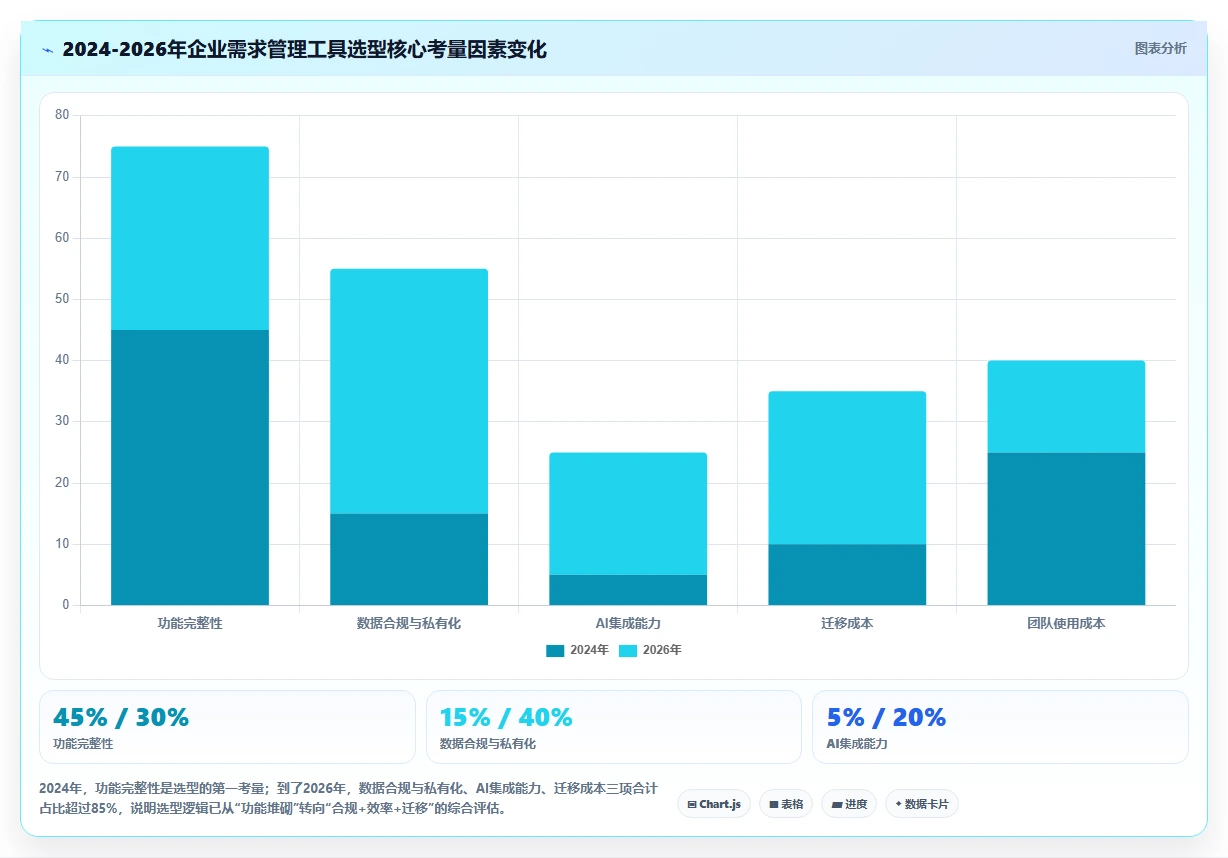Screen dimensions: 1228x858
Task: Click the 图表分析 label in the header
Action: pos(1160,48)
